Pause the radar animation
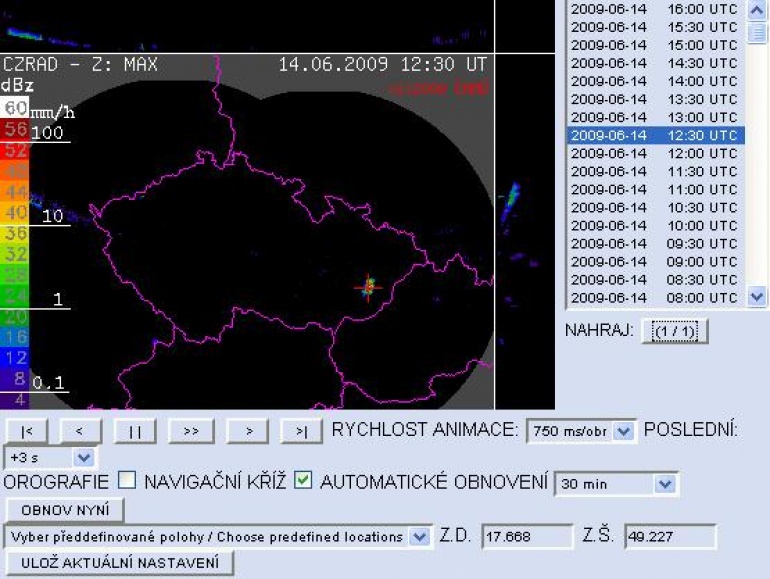 coord(135,431)
